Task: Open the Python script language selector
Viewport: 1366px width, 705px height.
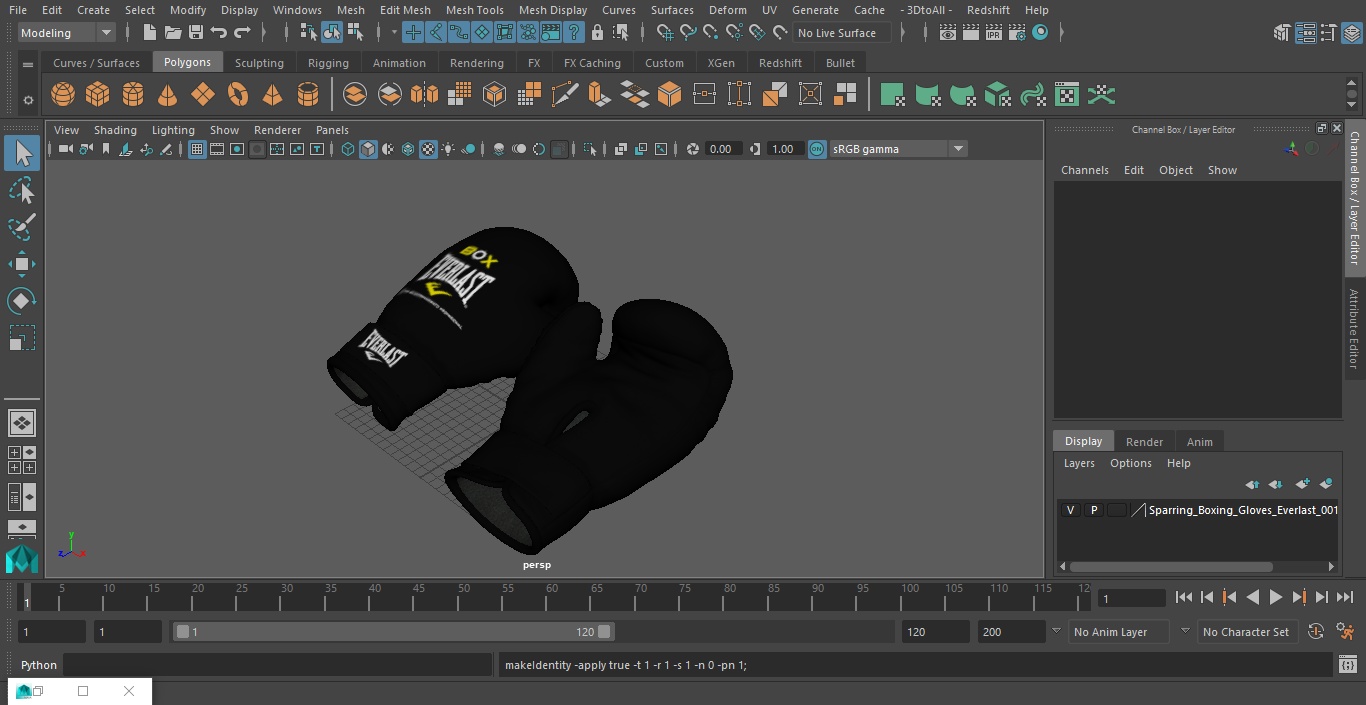Action: coord(39,665)
